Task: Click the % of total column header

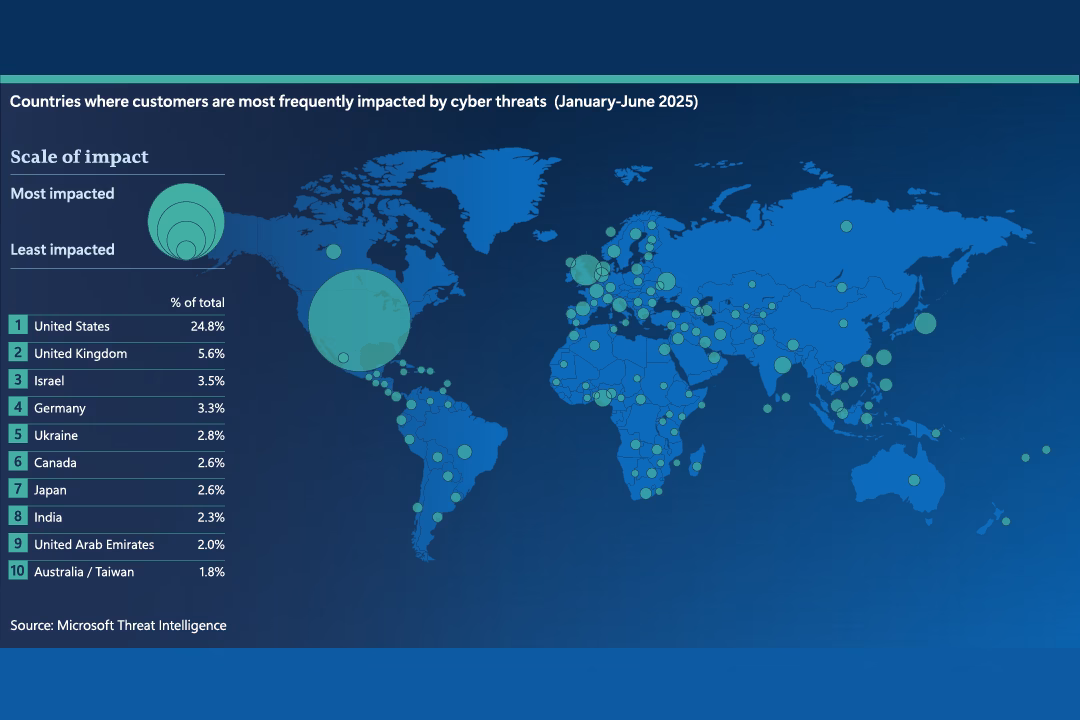Action: tap(197, 302)
